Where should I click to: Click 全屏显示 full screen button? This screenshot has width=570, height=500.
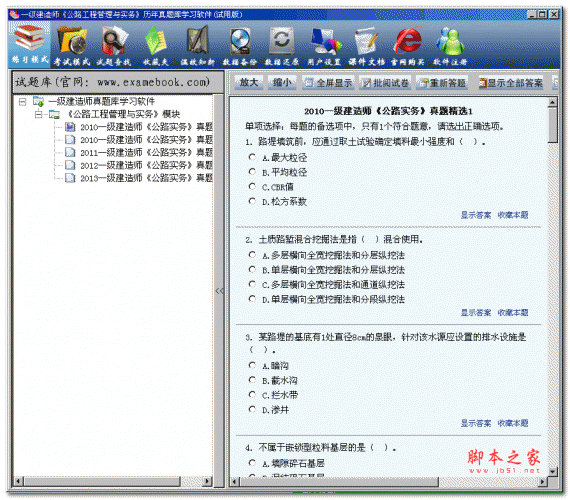pos(329,83)
